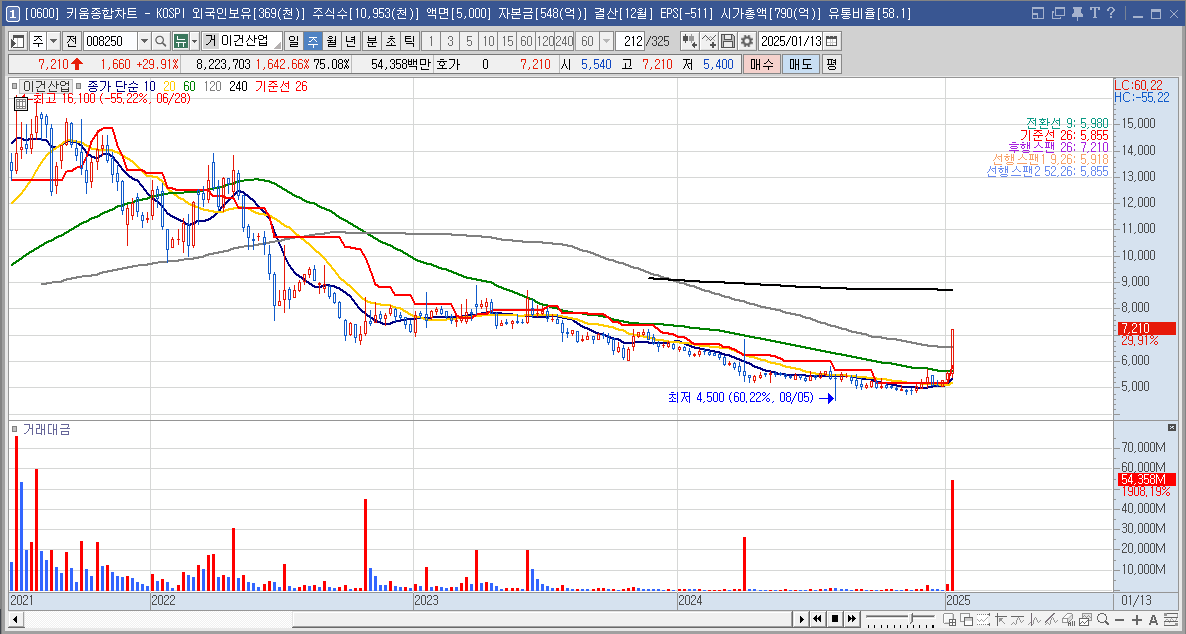The height and width of the screenshot is (634, 1186).
Task: Click the rewind button in playback controls
Action: click(817, 619)
